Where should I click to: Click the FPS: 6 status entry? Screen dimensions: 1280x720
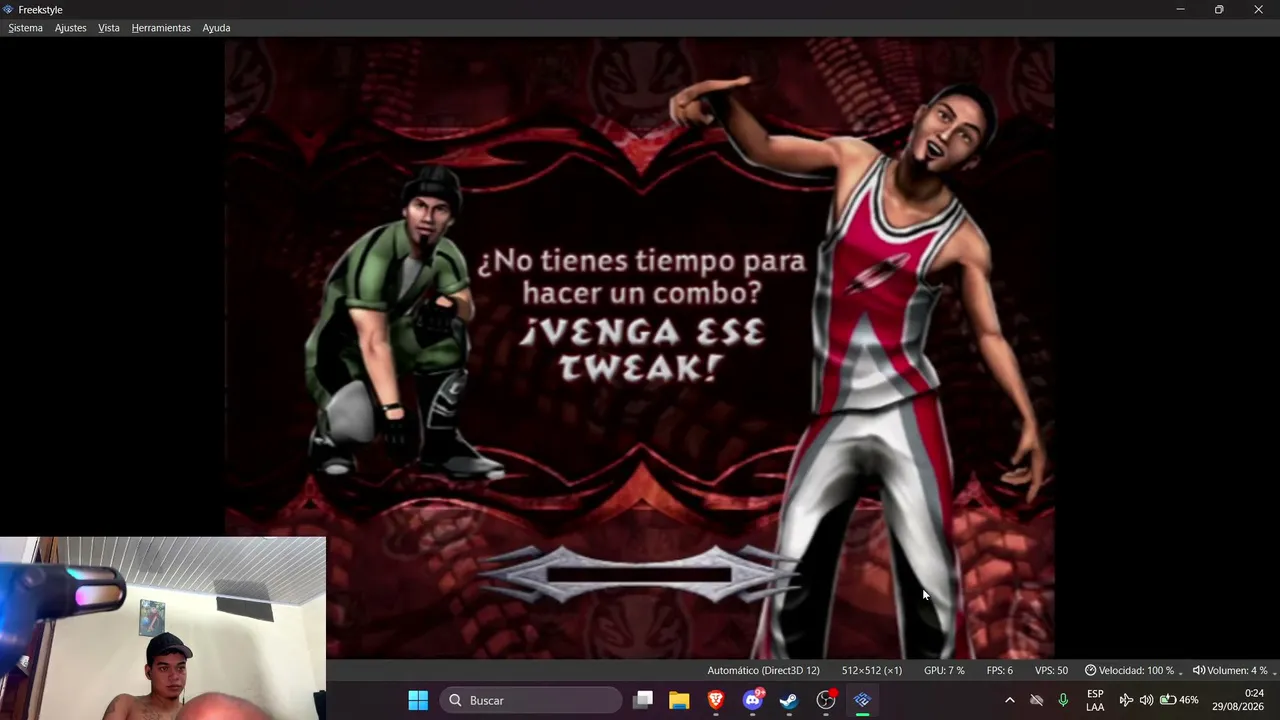(x=999, y=670)
